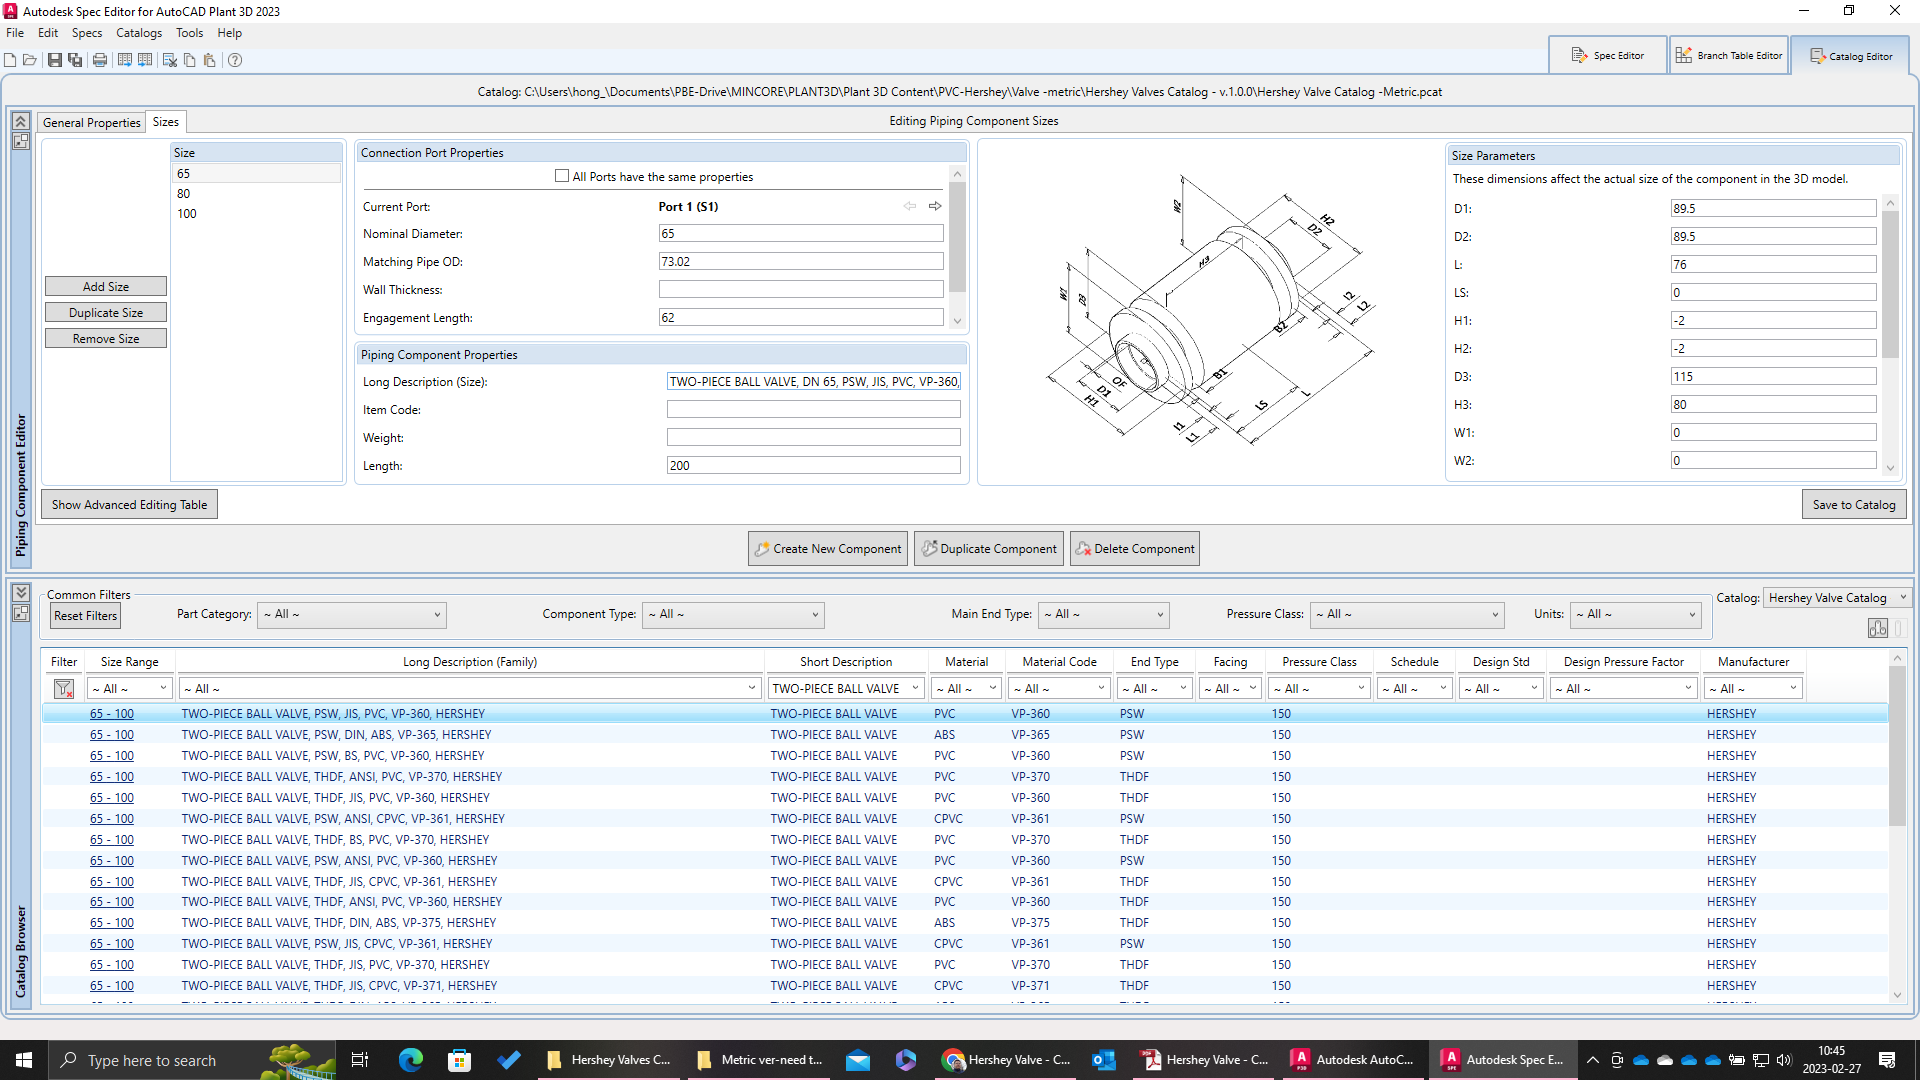
Task: Go to next port with right arrow
Action: [935, 206]
